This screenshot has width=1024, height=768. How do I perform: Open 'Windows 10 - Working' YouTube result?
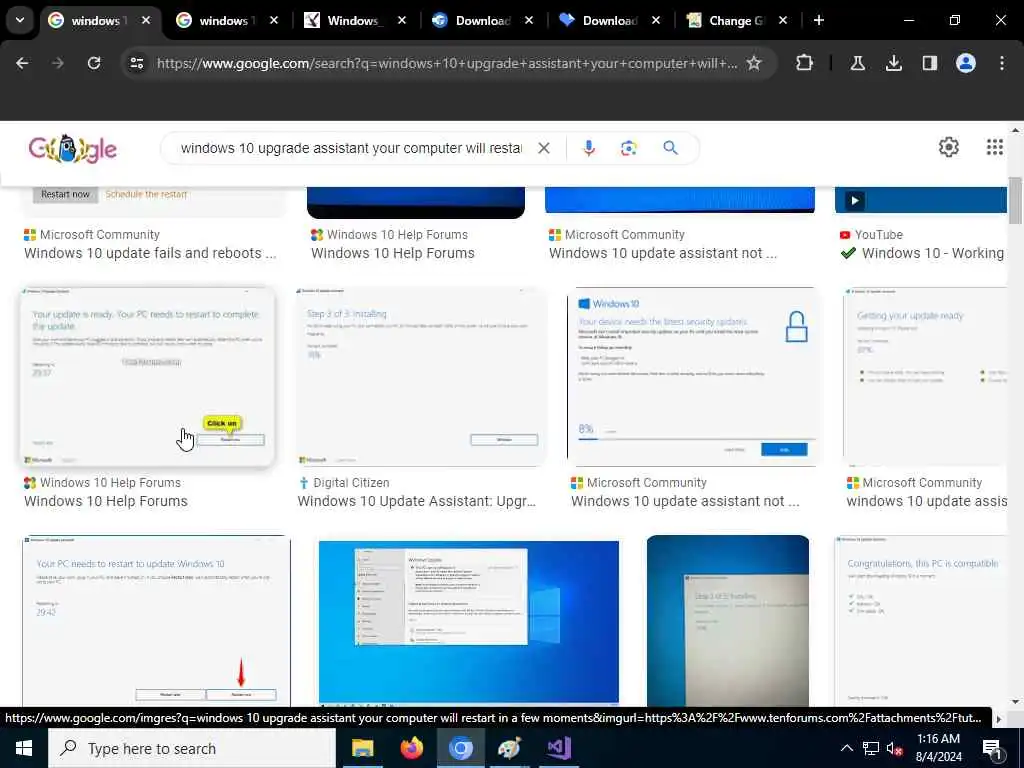point(933,253)
